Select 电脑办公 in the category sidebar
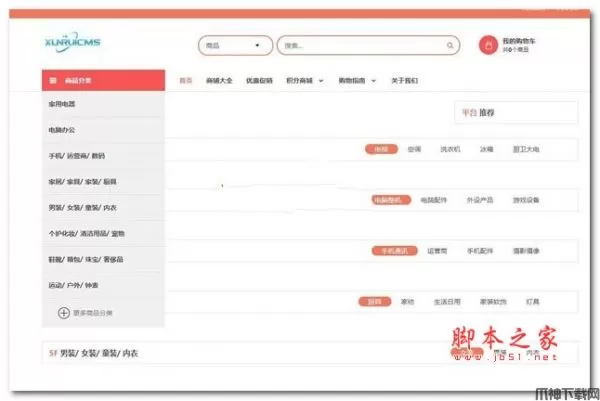This screenshot has height=401, width=600. [62, 130]
